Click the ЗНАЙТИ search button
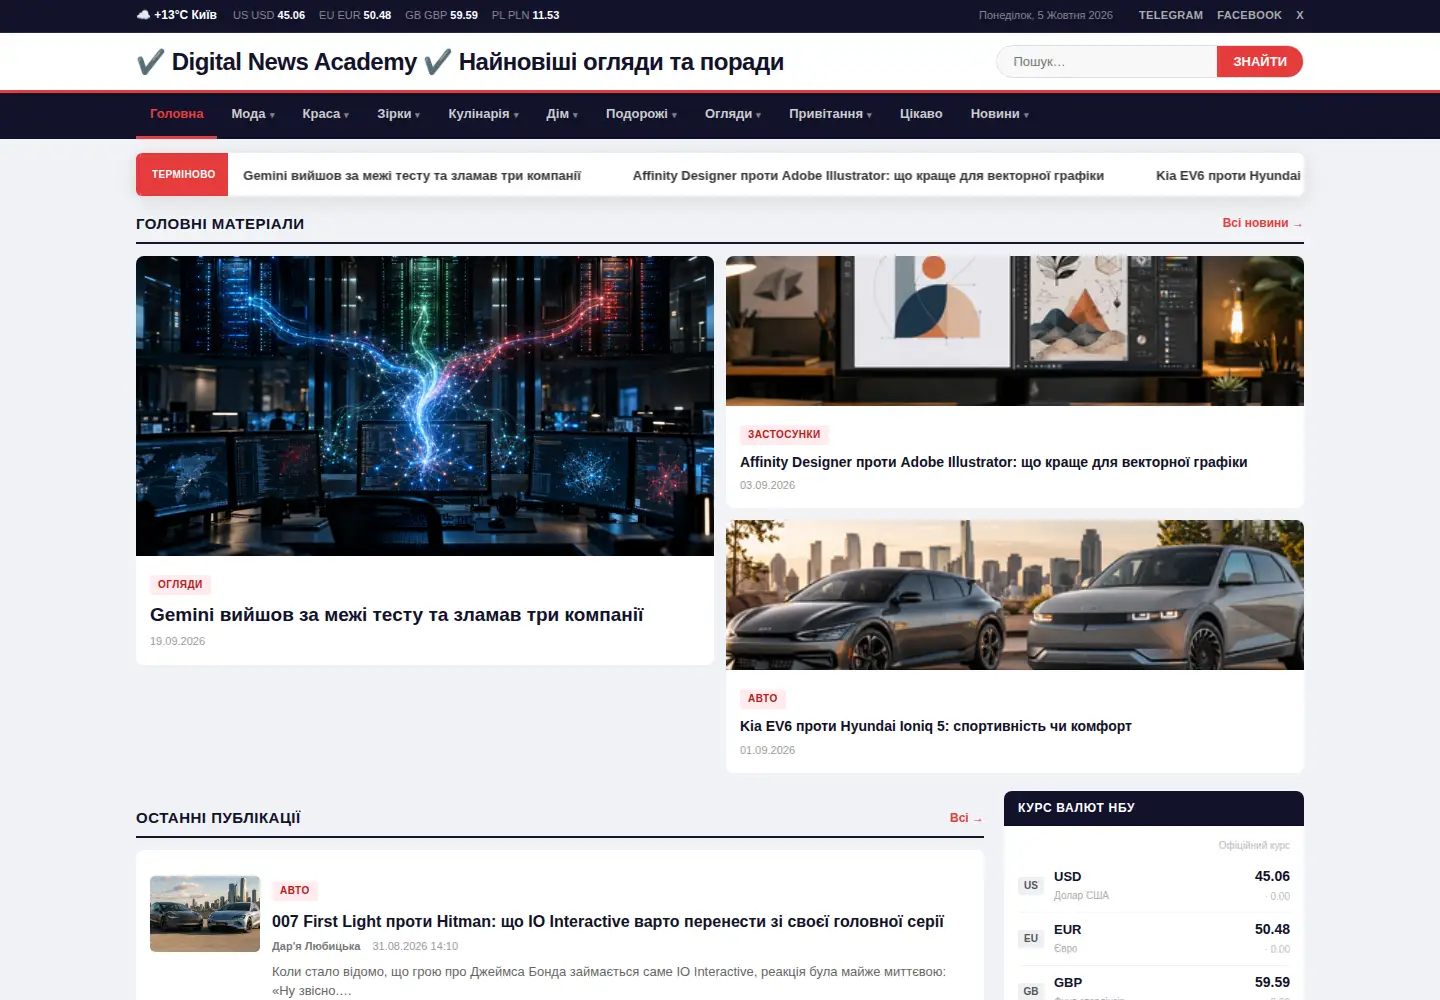 point(1260,62)
